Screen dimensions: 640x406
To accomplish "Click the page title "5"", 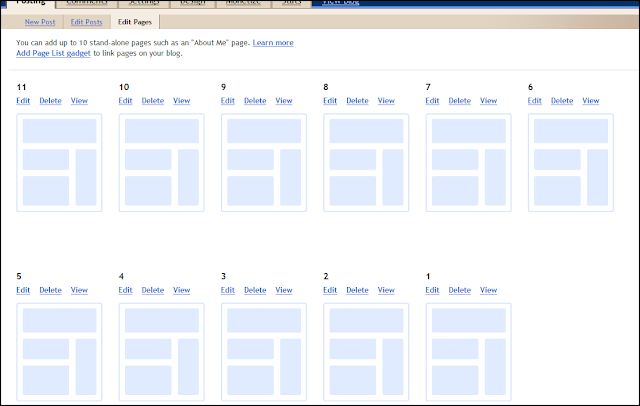I will coord(19,276).
